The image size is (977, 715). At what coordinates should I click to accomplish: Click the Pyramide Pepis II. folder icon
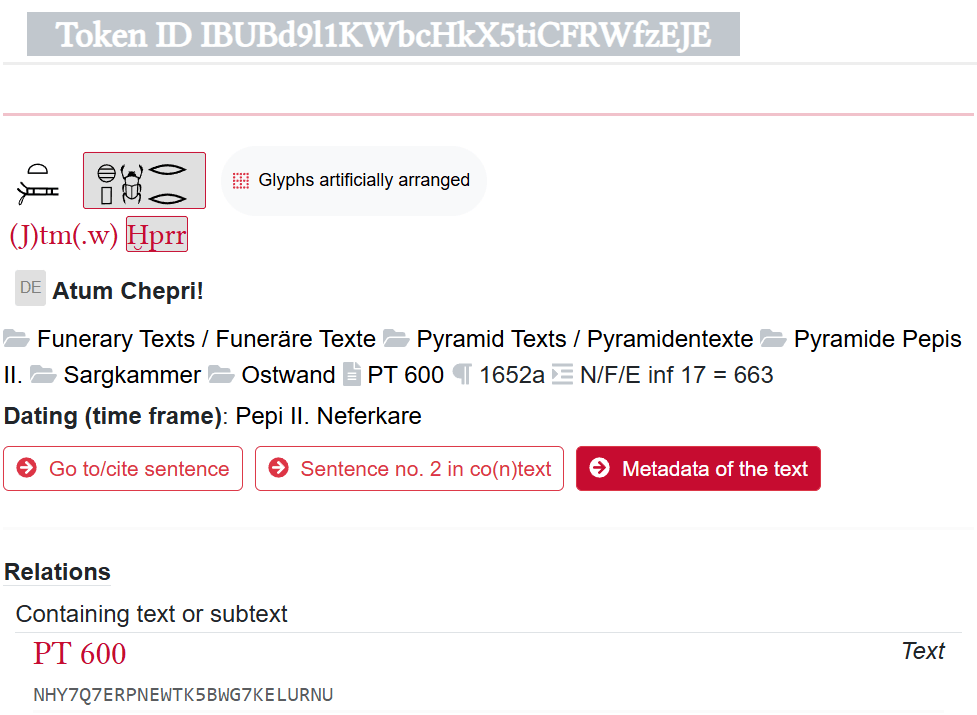click(773, 339)
